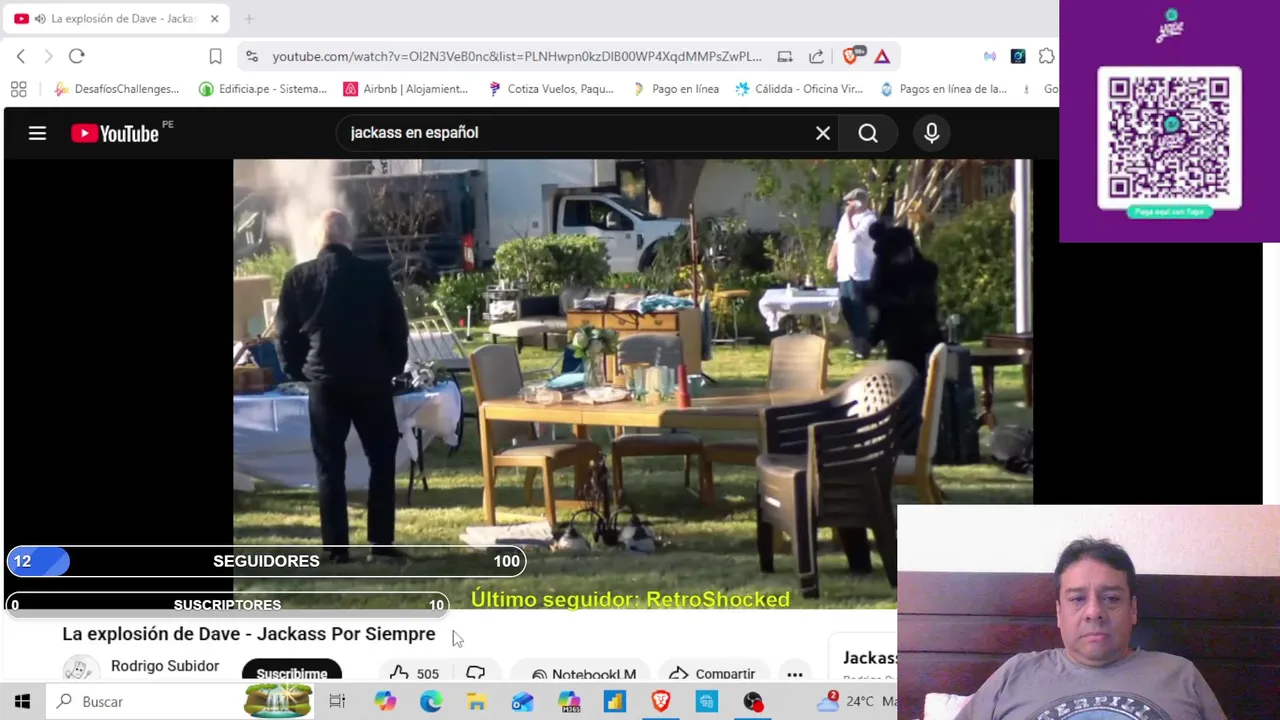Open Task View on taskbar
The image size is (1280, 720).
click(337, 702)
